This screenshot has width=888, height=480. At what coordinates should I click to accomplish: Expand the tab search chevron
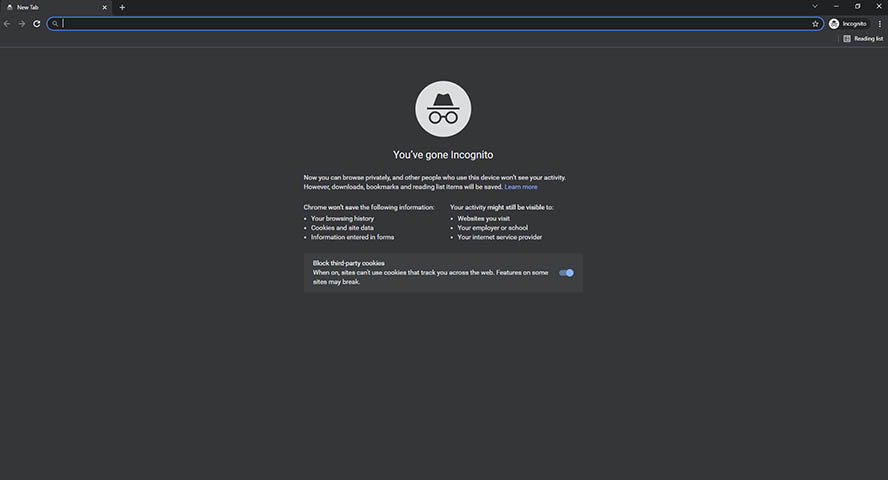pyautogui.click(x=814, y=6)
